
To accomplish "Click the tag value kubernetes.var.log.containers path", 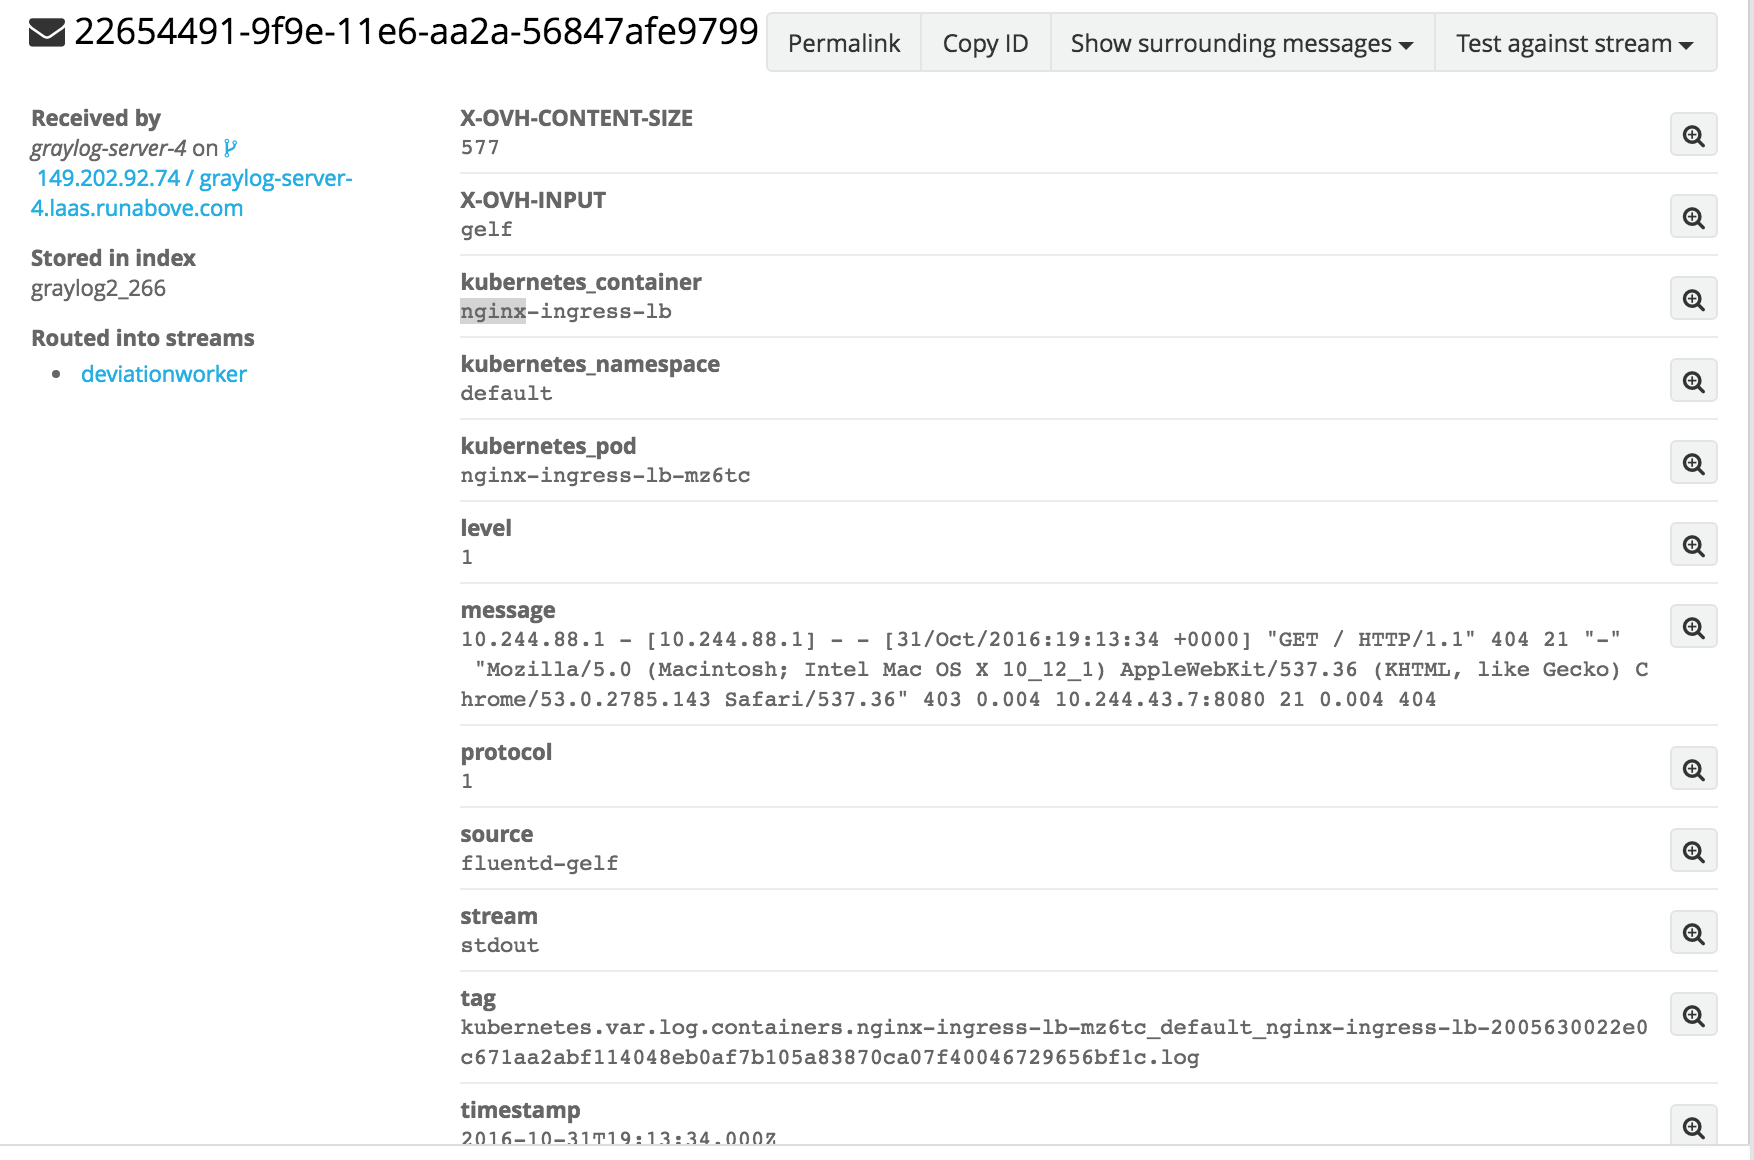I will coord(1054,1043).
